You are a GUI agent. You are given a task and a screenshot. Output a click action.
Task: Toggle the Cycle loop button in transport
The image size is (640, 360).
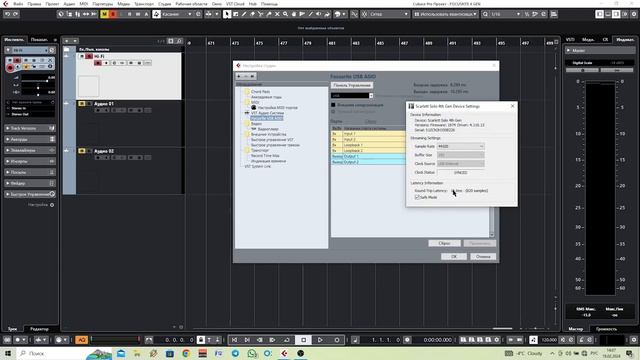(287, 340)
